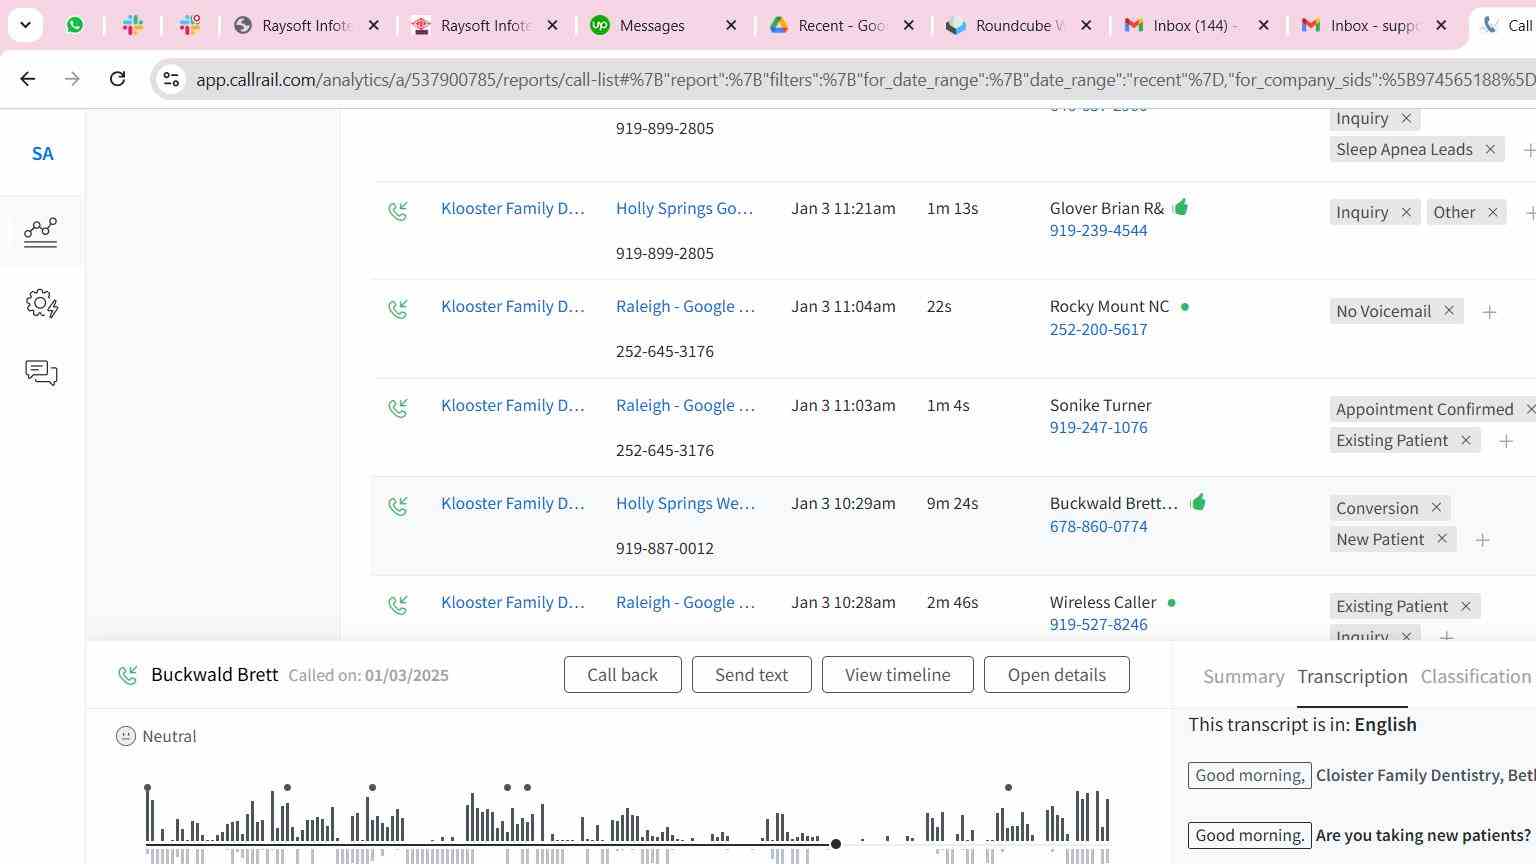Click the audio playhead position dot
Viewport: 1536px width, 864px height.
click(x=836, y=844)
